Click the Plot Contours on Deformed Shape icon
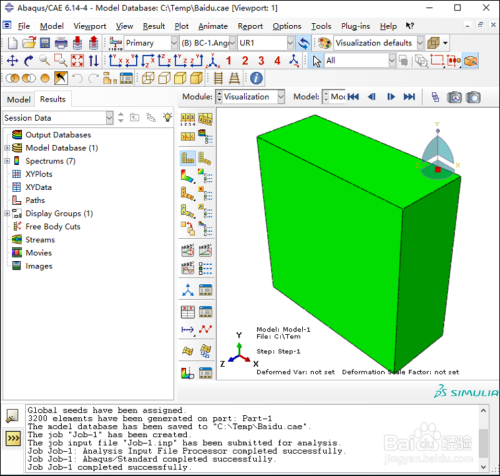 (188, 176)
